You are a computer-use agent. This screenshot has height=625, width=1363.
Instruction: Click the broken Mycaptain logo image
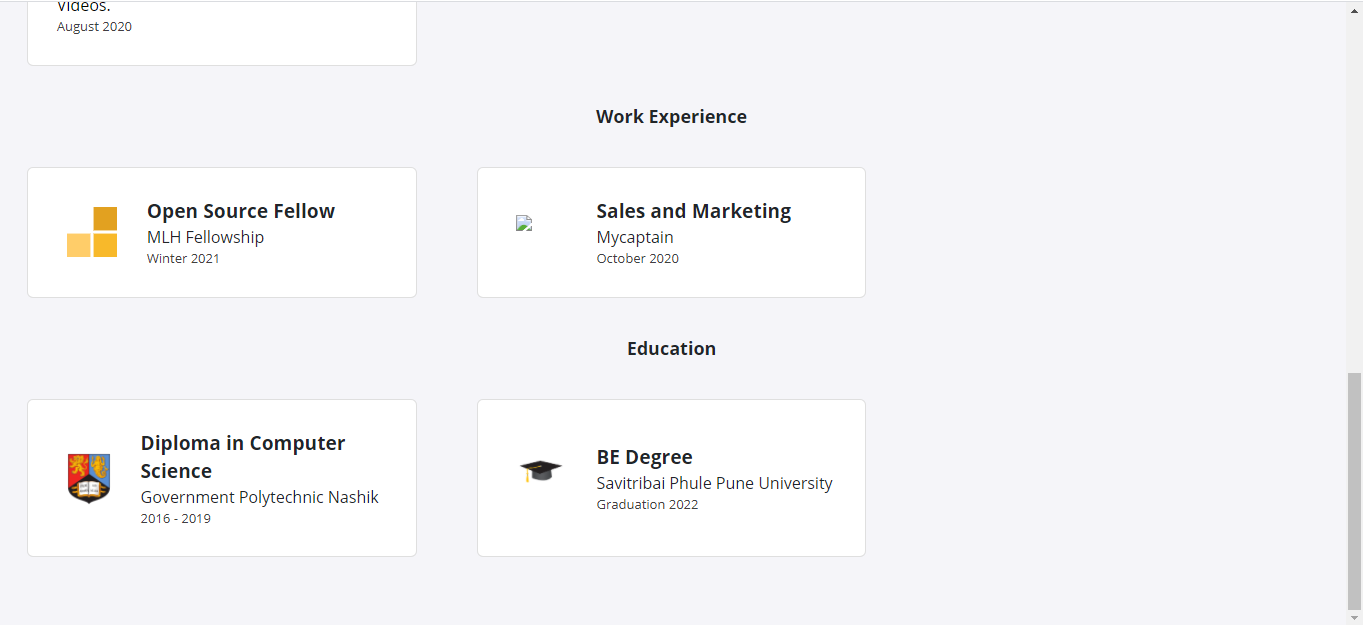point(524,224)
